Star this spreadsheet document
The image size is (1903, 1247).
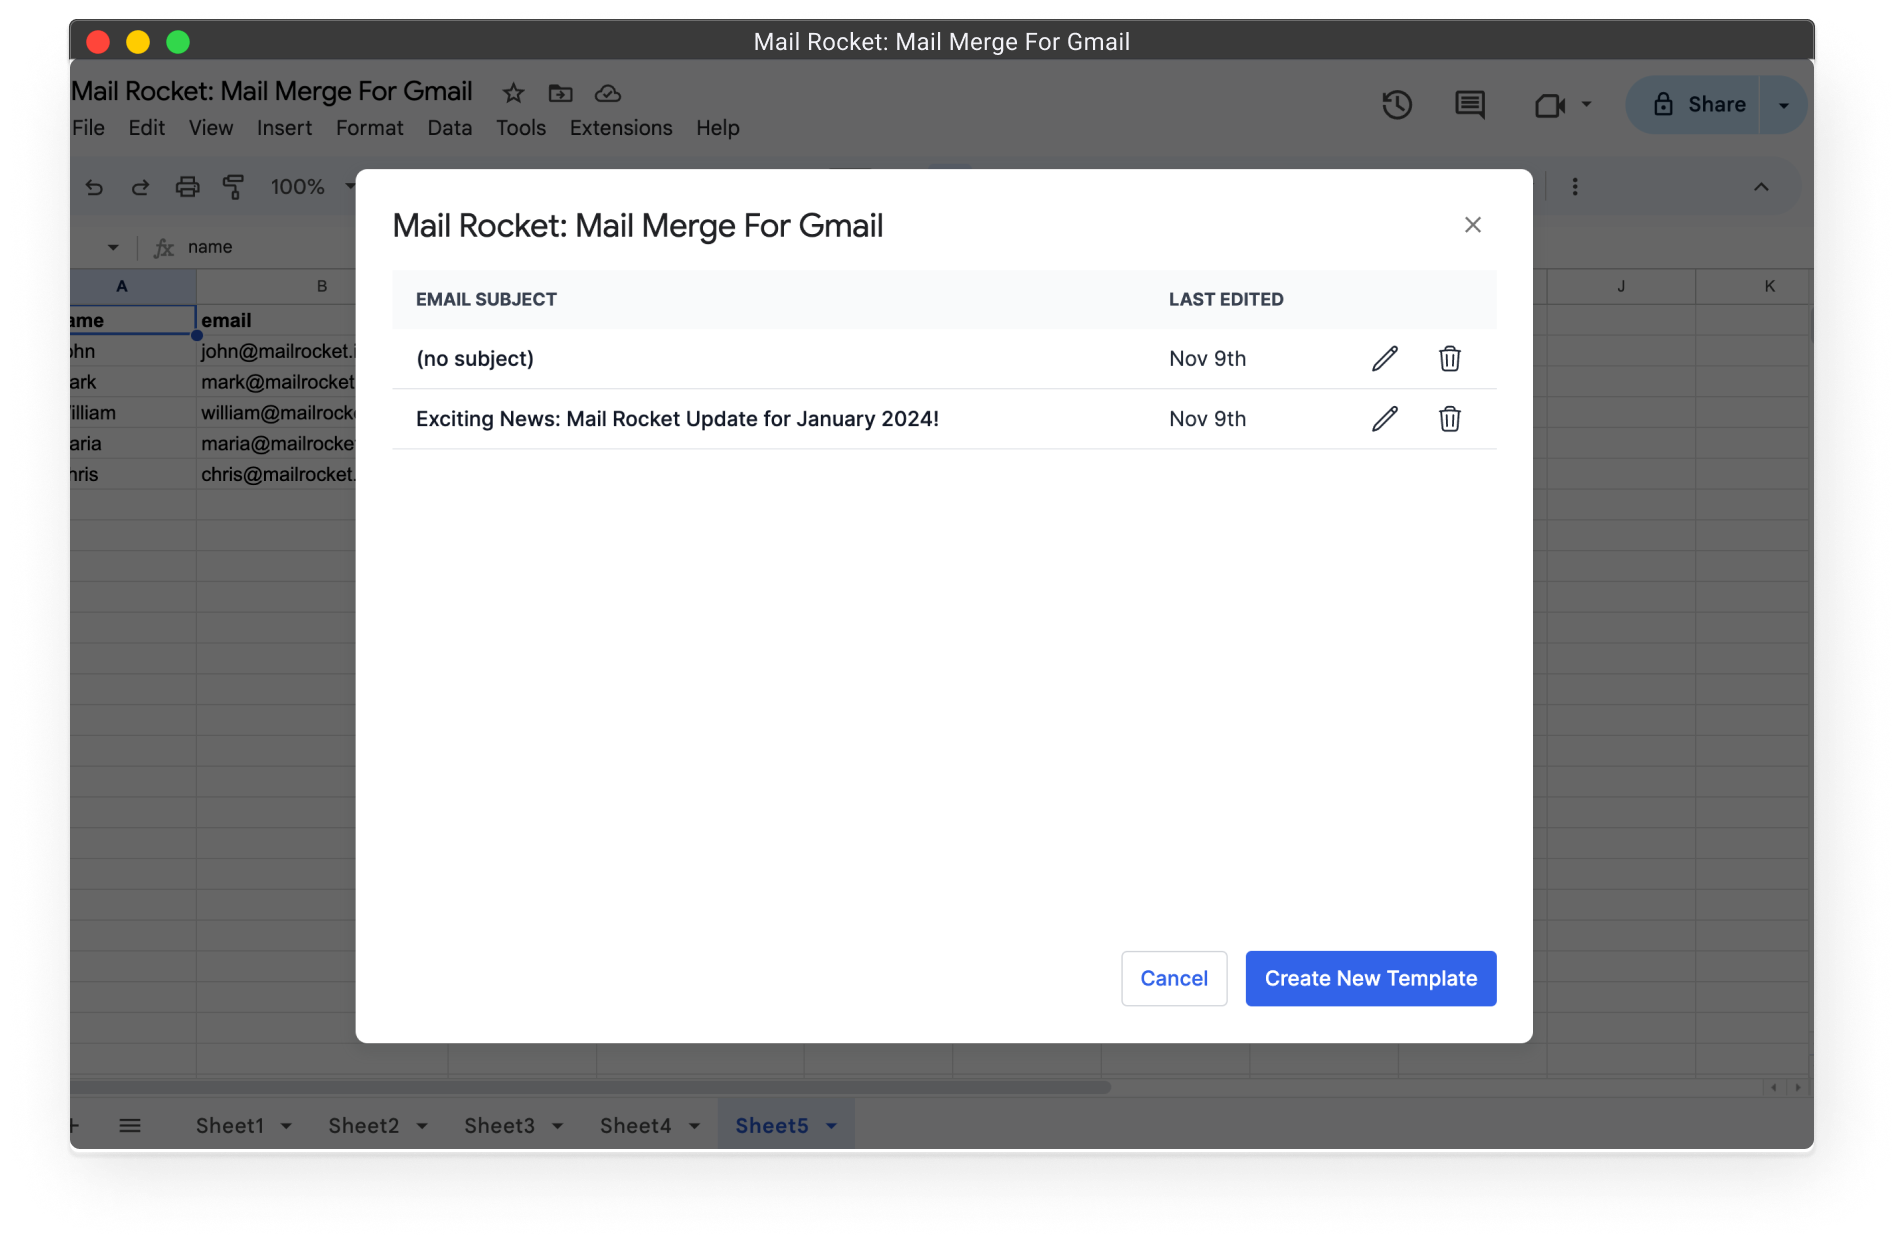513,93
